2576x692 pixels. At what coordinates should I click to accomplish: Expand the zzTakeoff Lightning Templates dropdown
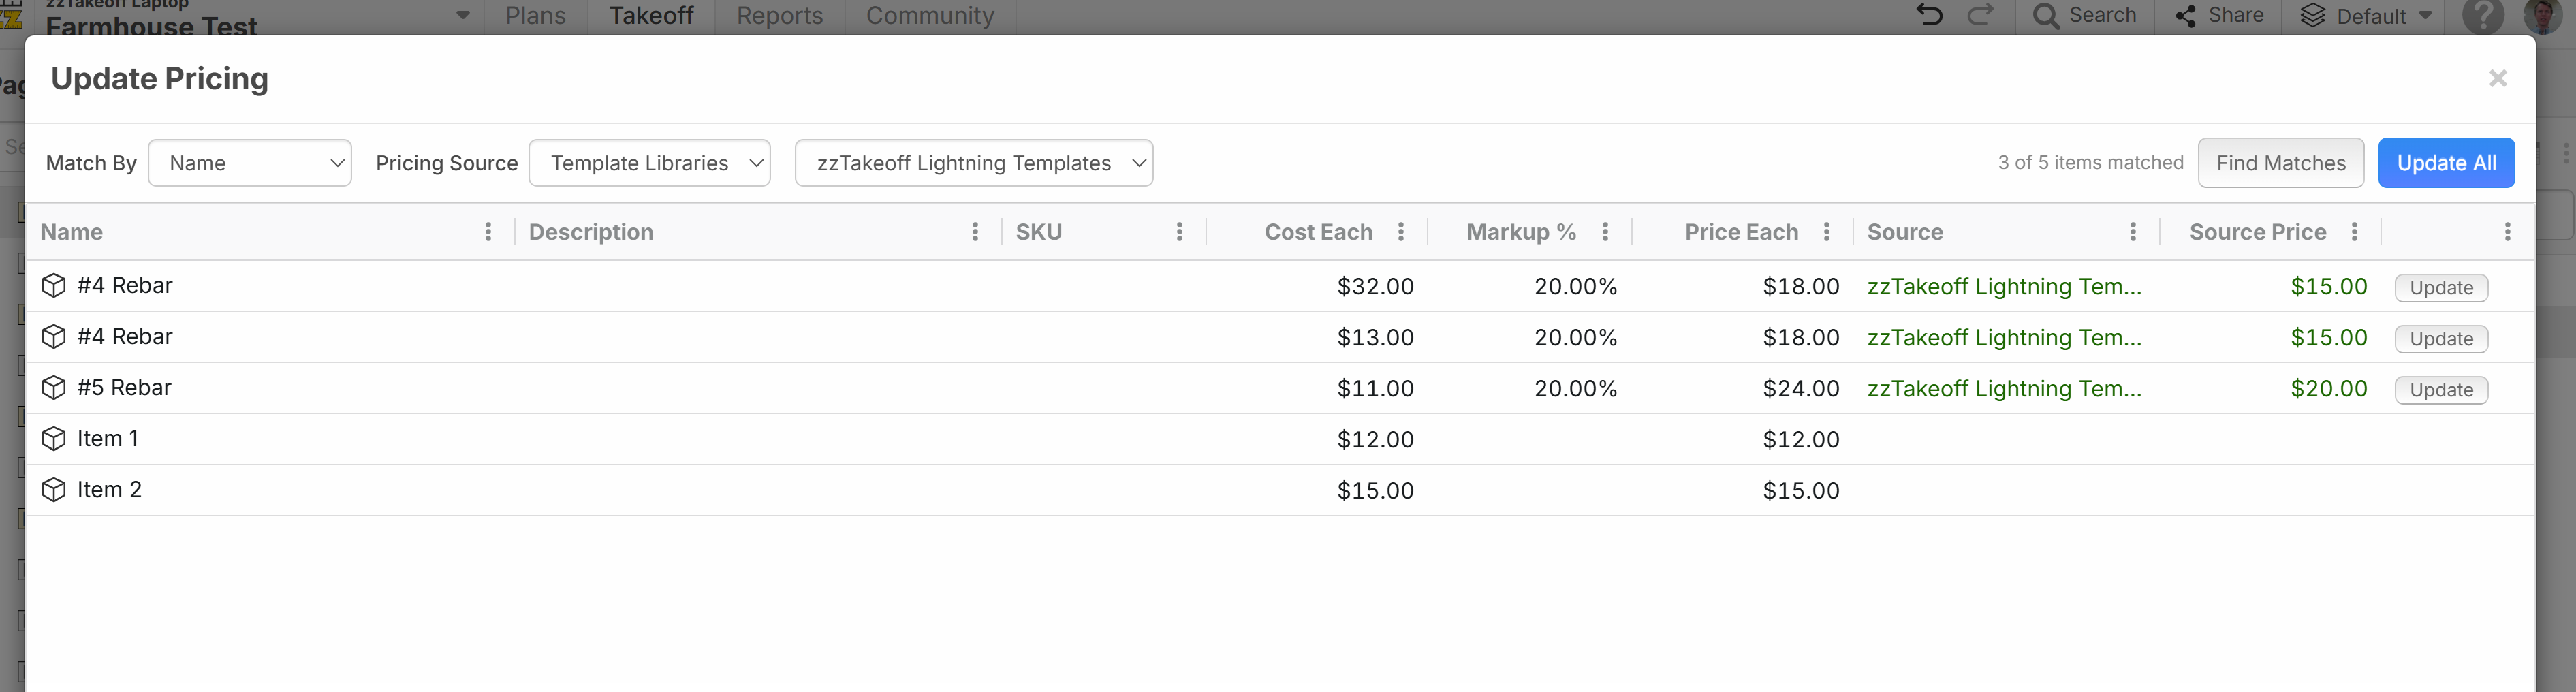point(973,163)
